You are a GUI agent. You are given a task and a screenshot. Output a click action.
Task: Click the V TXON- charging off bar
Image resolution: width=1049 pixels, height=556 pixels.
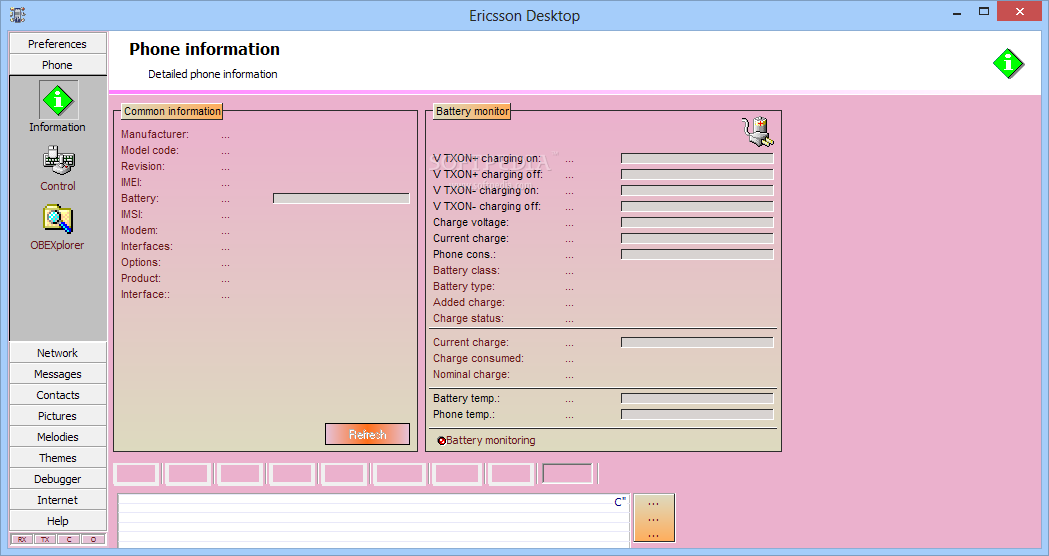point(697,207)
